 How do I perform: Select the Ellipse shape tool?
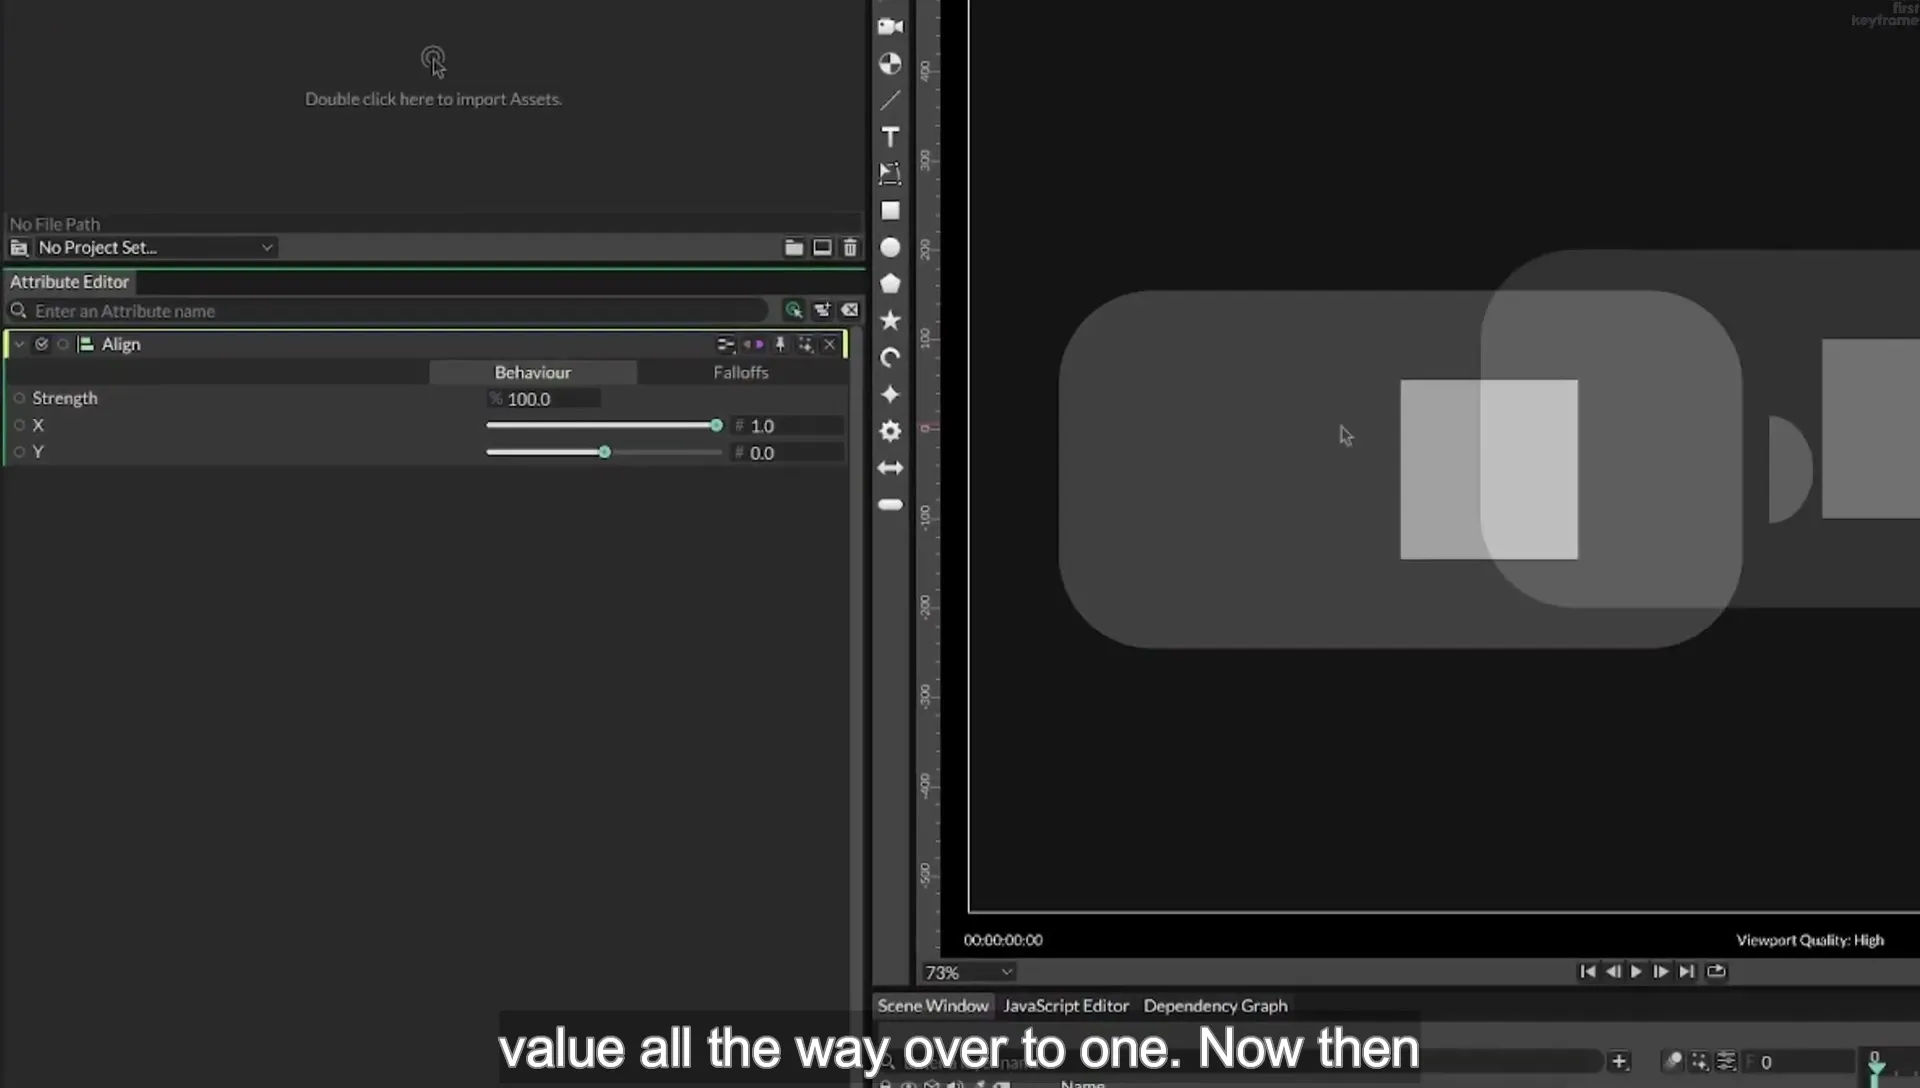pos(890,247)
